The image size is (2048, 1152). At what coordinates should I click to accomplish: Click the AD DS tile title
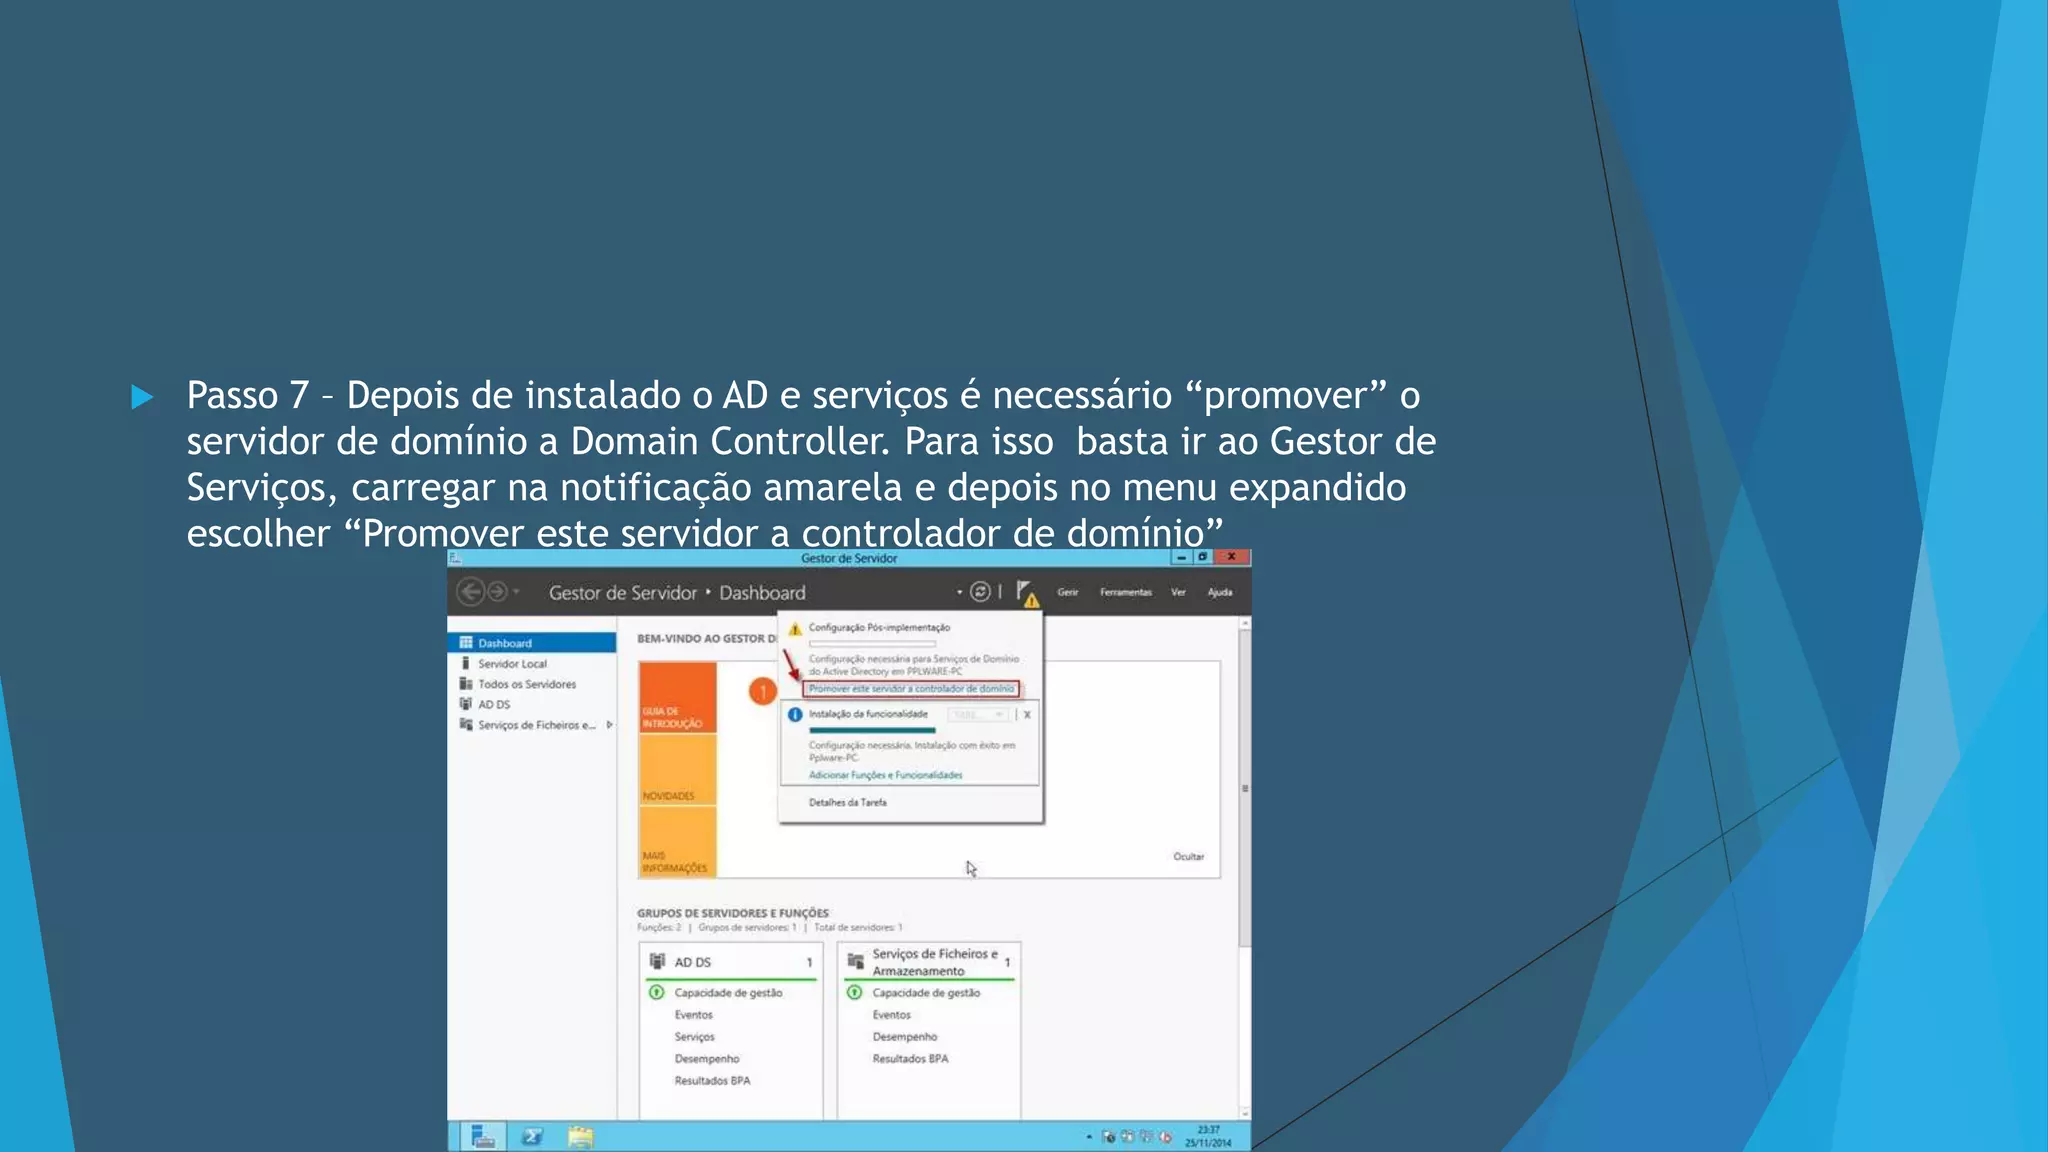coord(692,962)
